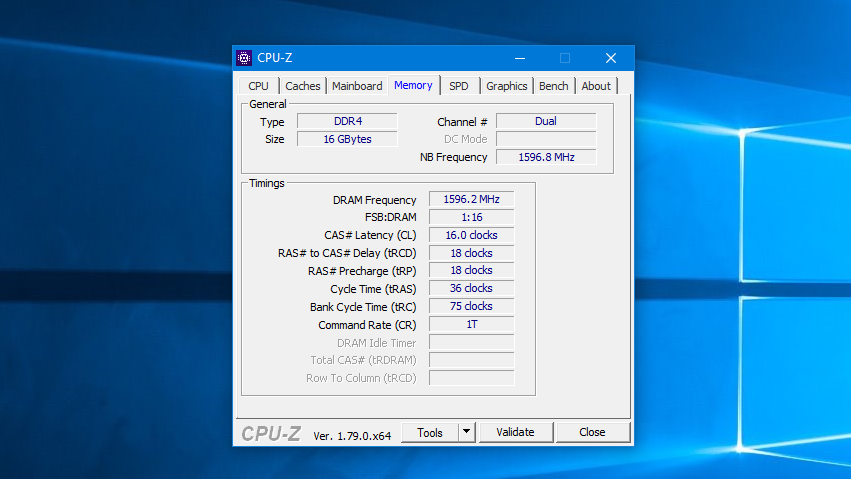Select the Mainboard tab

357,86
